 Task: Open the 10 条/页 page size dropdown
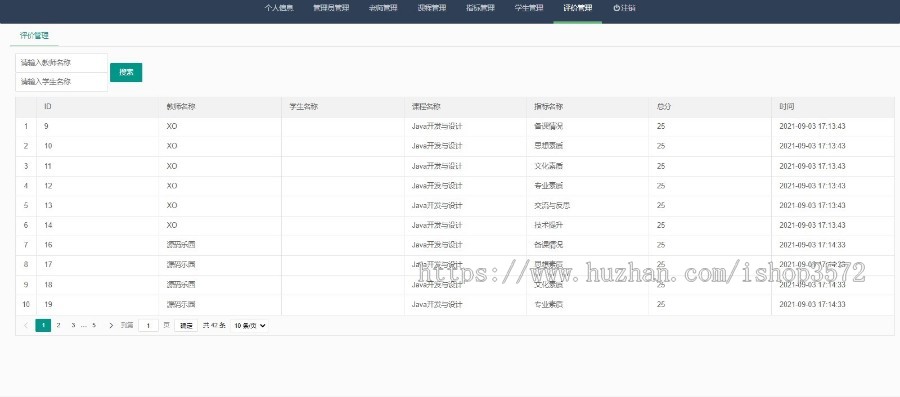click(x=249, y=325)
